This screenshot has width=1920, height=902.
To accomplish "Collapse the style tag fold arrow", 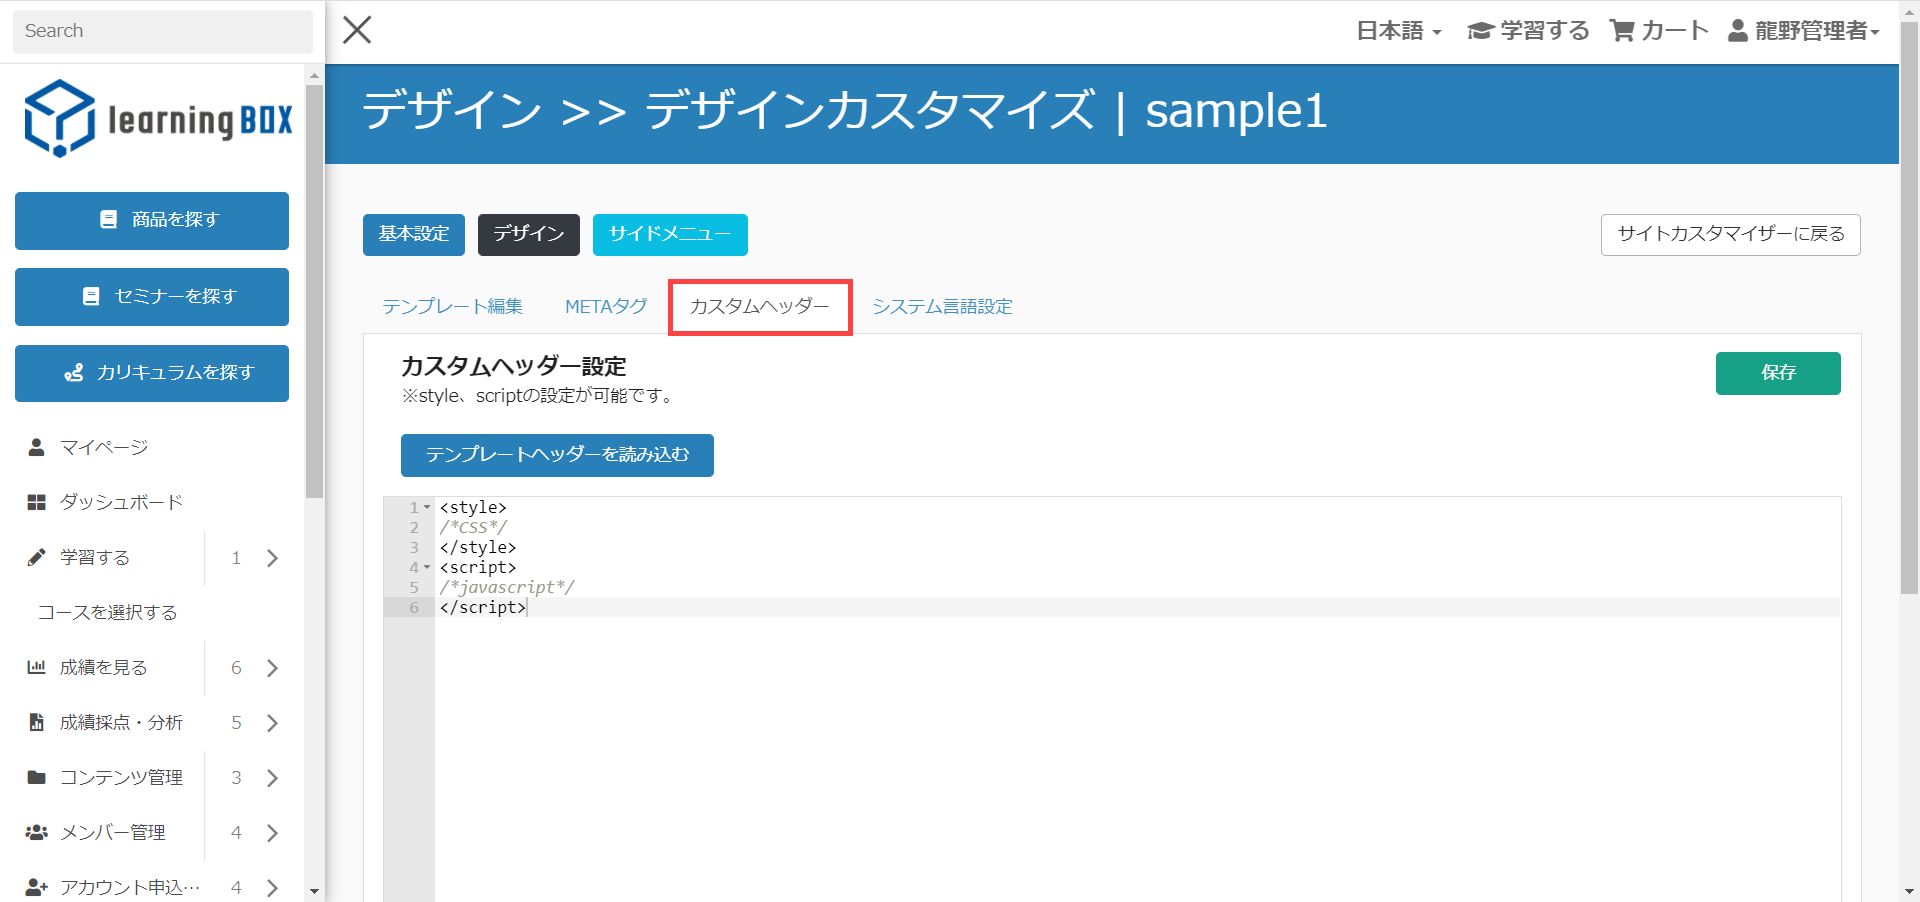I will coord(427,507).
